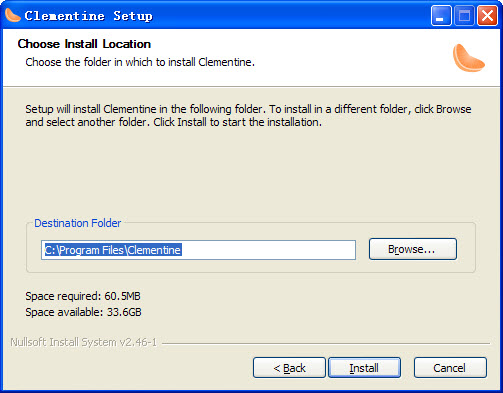Click the grayed-out maximize window button

pyautogui.click(x=464, y=16)
